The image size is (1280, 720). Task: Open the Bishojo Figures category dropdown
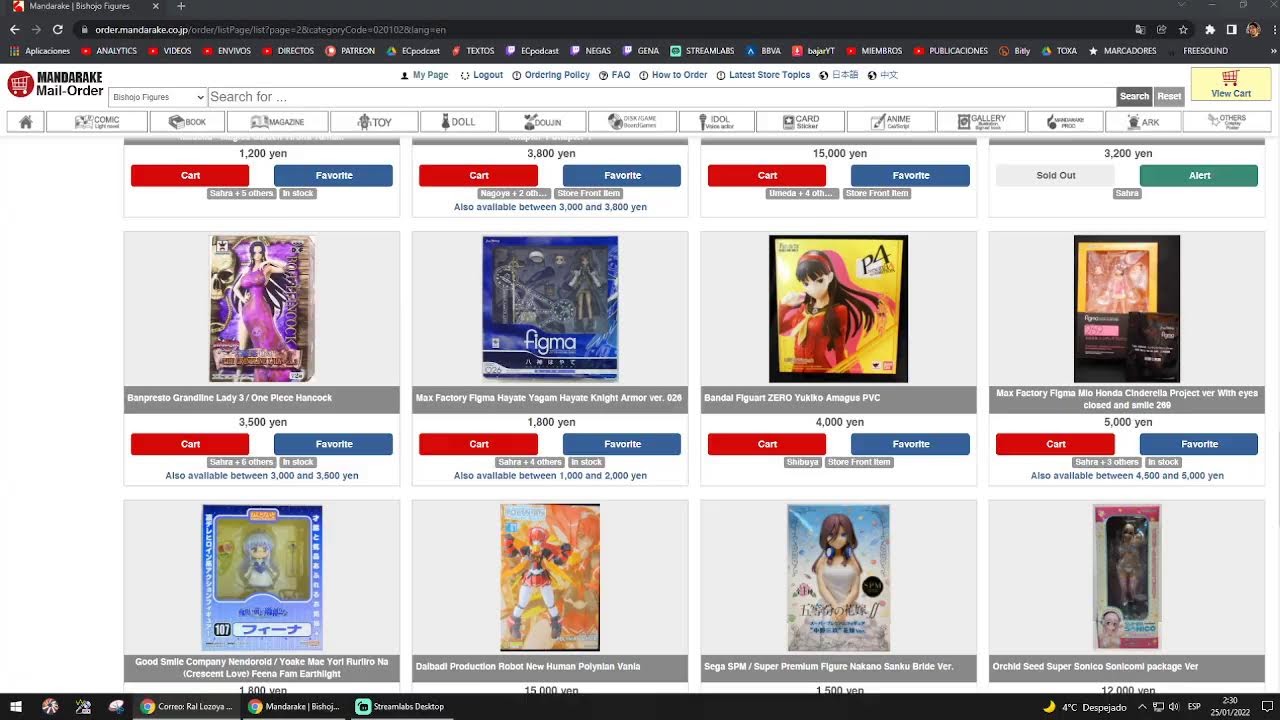coord(157,97)
